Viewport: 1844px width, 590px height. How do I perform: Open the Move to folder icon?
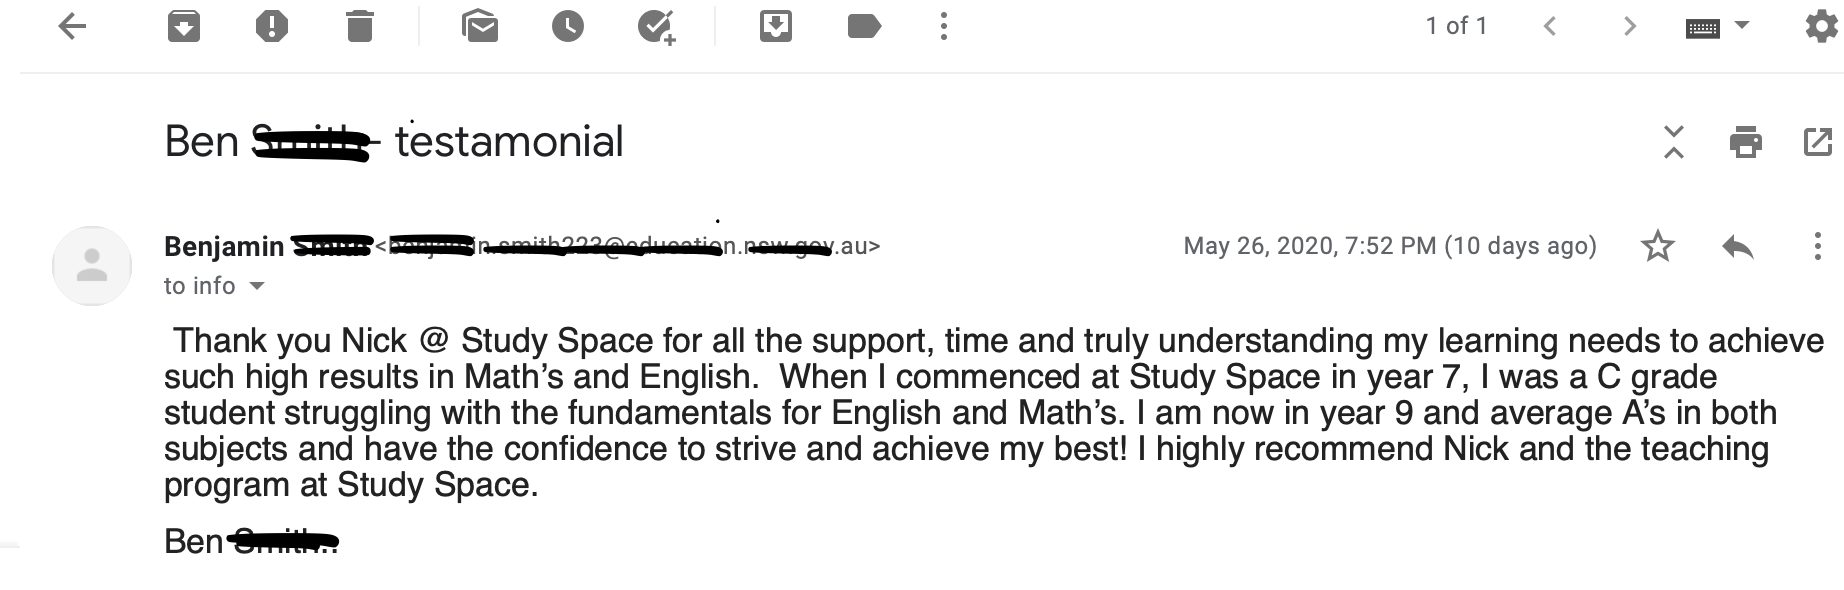pos(776,26)
